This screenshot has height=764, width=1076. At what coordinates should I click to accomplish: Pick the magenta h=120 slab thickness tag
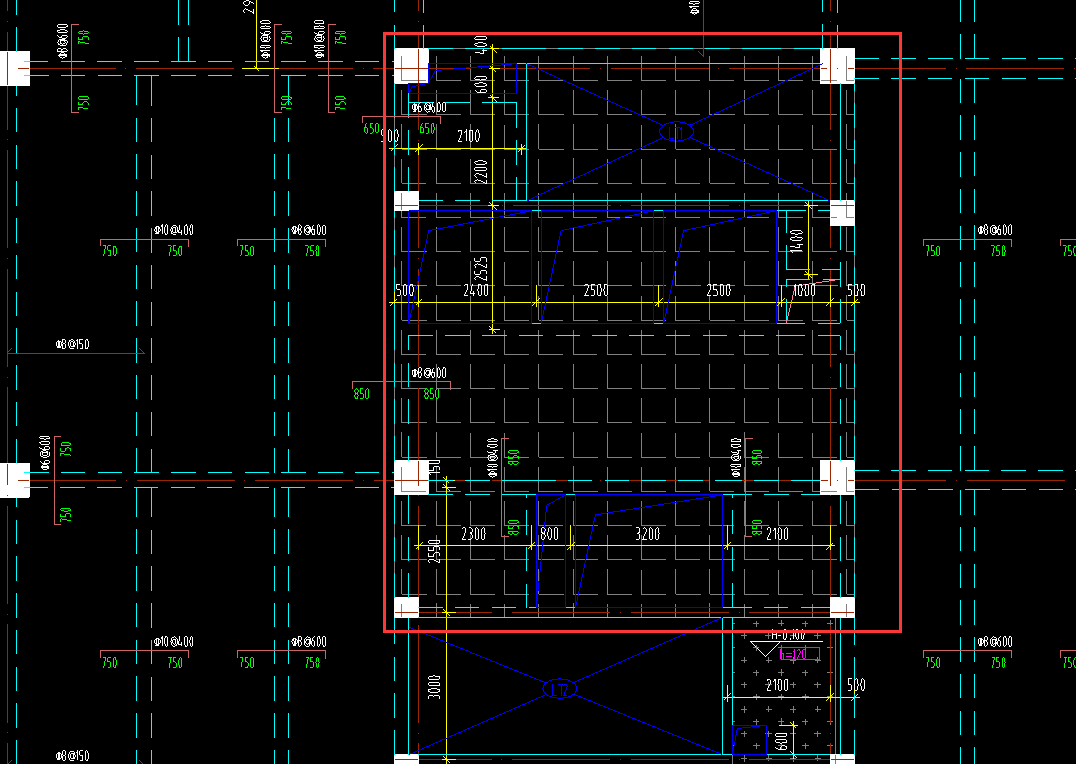tap(799, 654)
